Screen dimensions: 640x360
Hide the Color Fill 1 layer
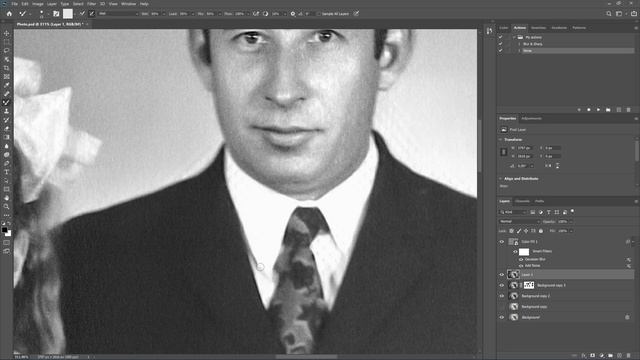pos(502,242)
